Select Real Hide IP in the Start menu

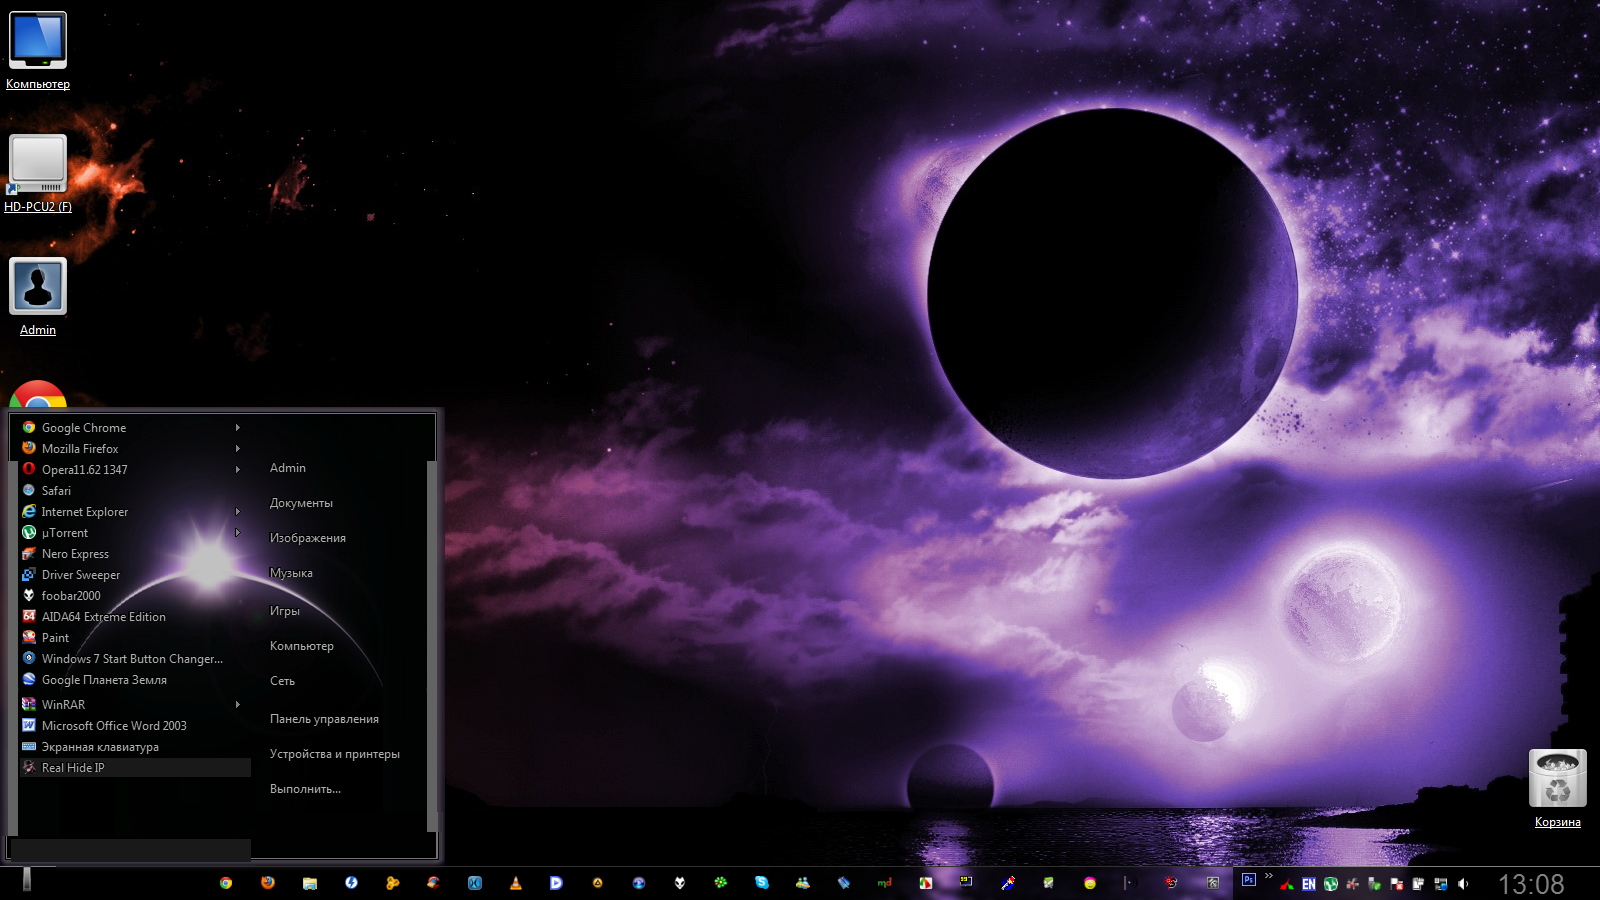[73, 768]
